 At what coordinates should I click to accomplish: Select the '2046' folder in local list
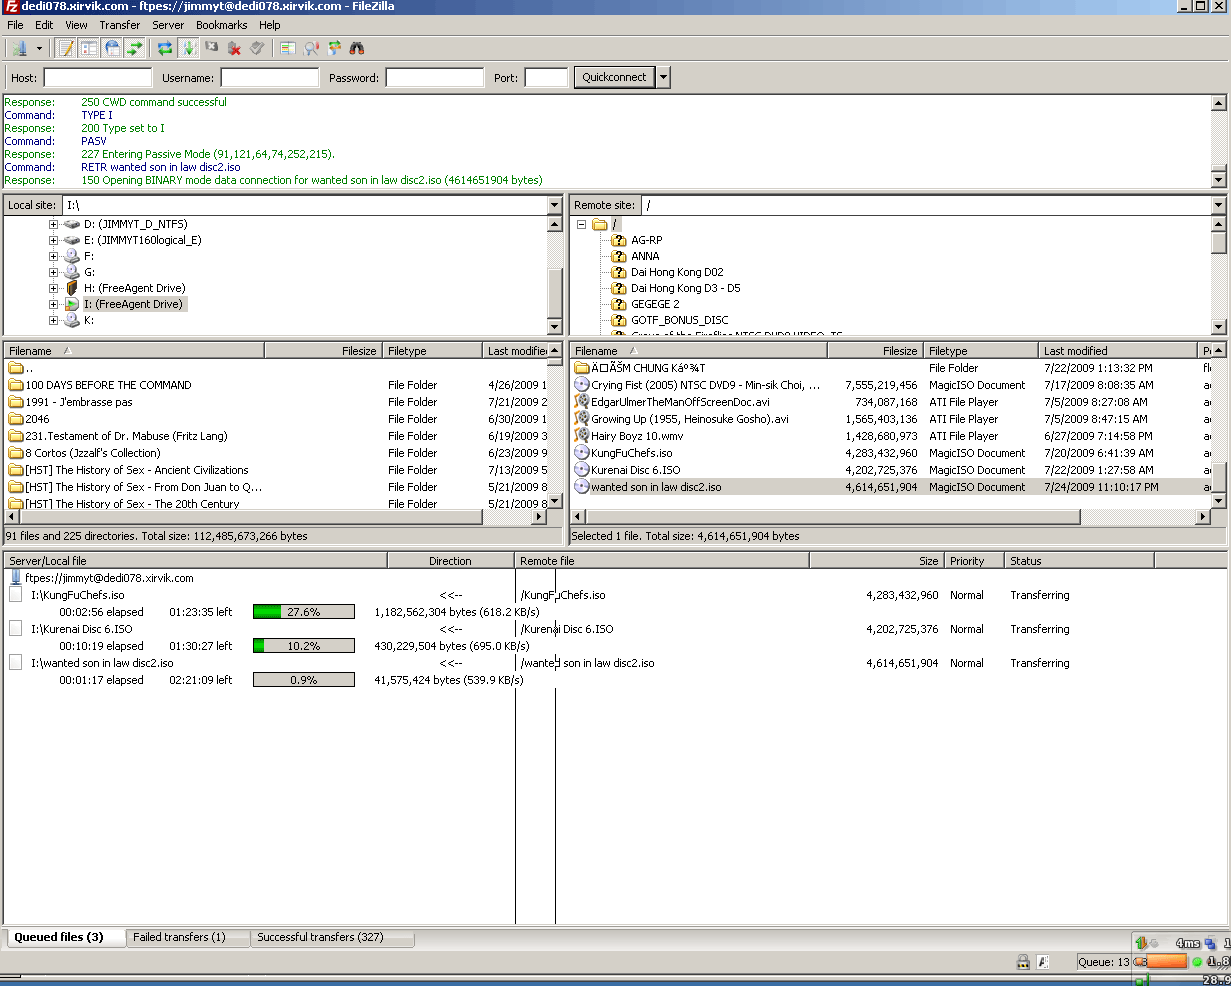click(x=37, y=419)
